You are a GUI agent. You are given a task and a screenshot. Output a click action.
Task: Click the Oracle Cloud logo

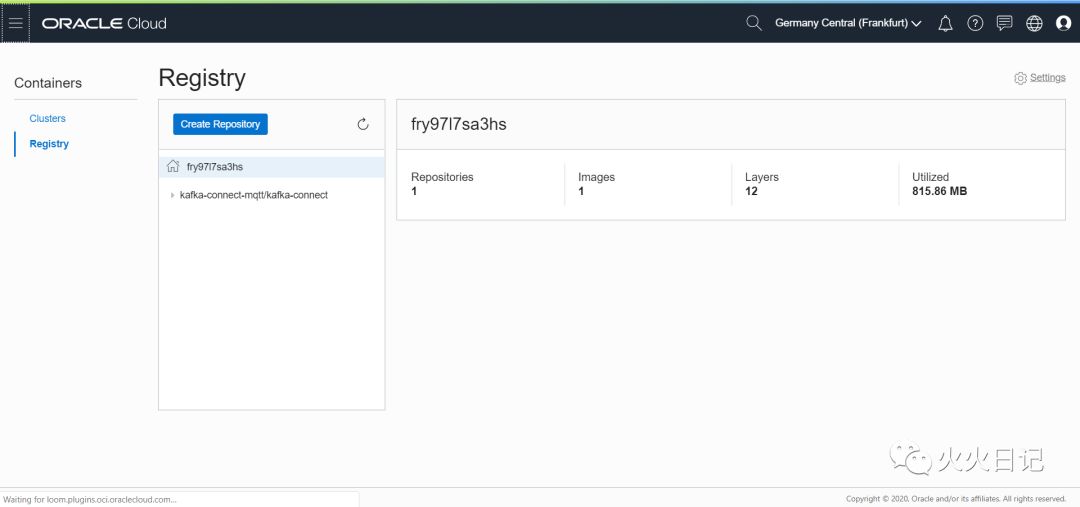click(104, 23)
